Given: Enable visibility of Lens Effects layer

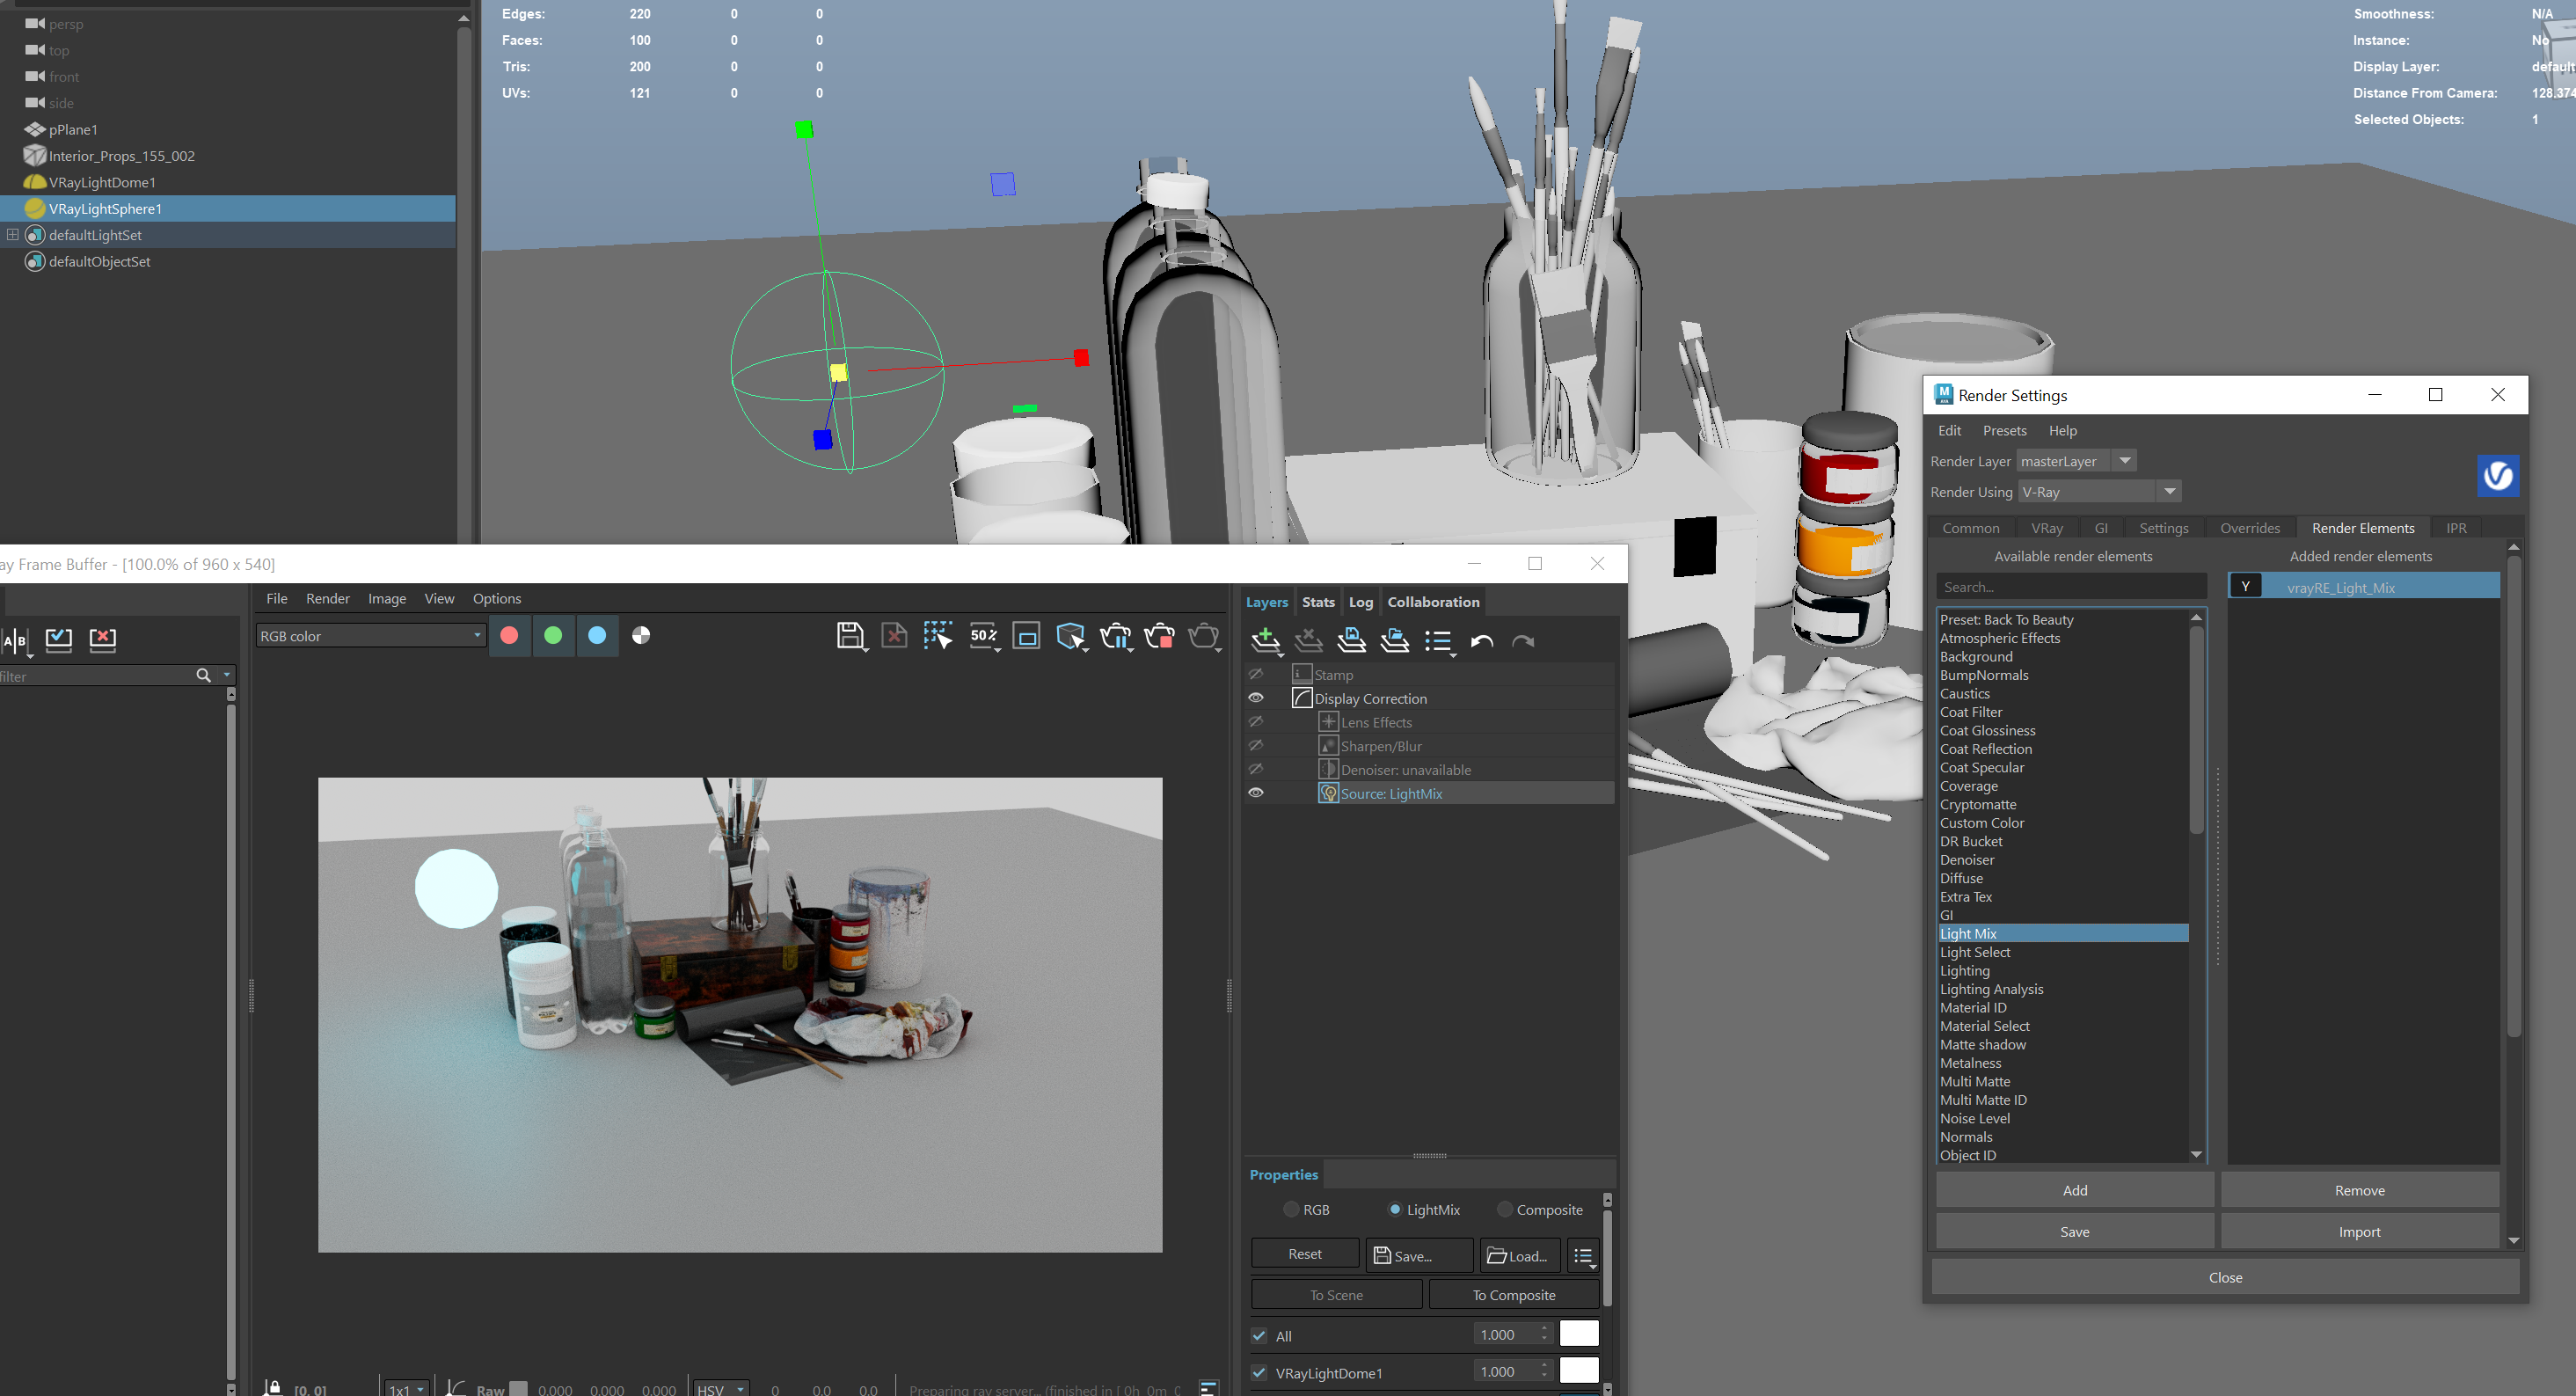Looking at the screenshot, I should (x=1256, y=722).
